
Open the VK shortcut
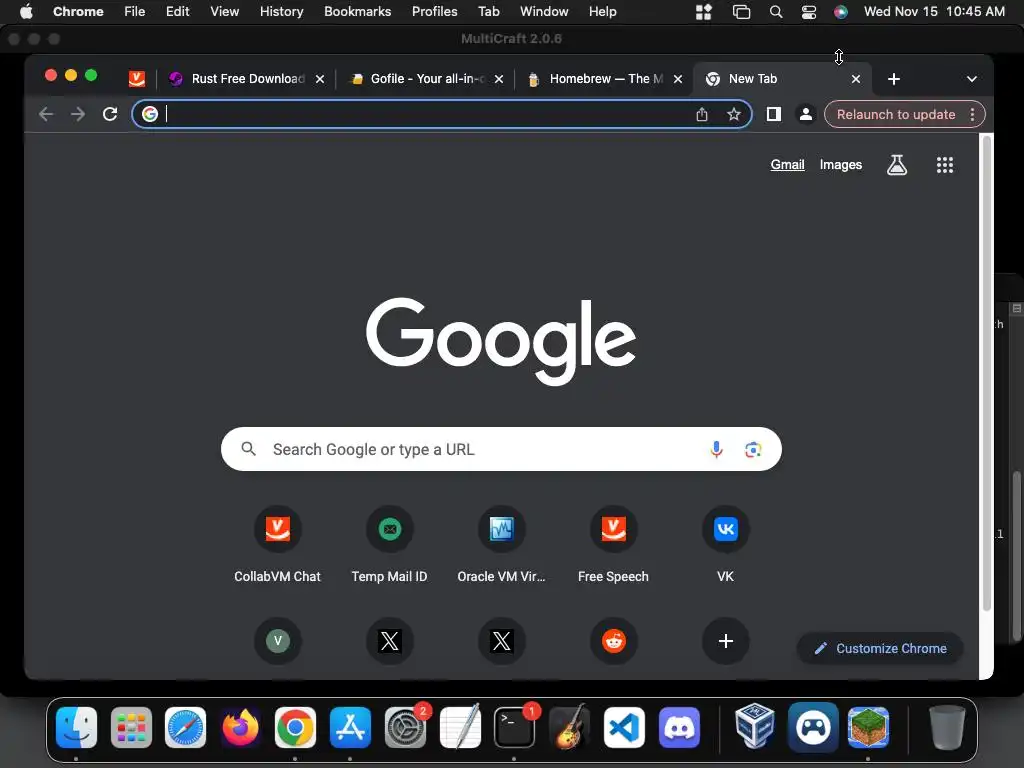pyautogui.click(x=726, y=545)
